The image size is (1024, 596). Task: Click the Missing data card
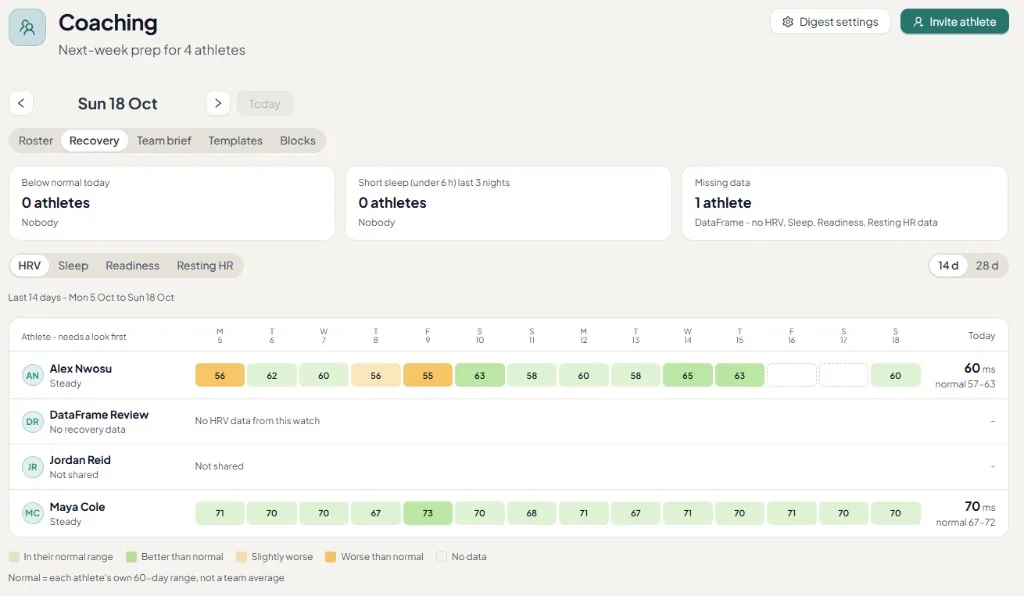pos(845,203)
